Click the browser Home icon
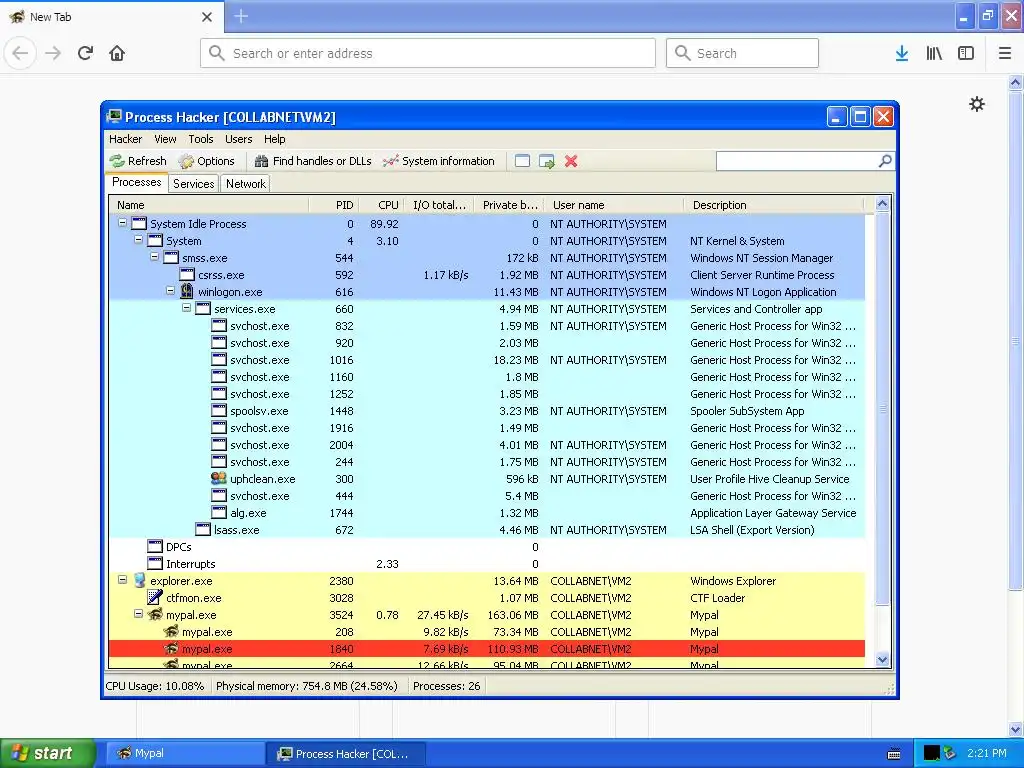Viewport: 1024px width, 768px height. 117,54
